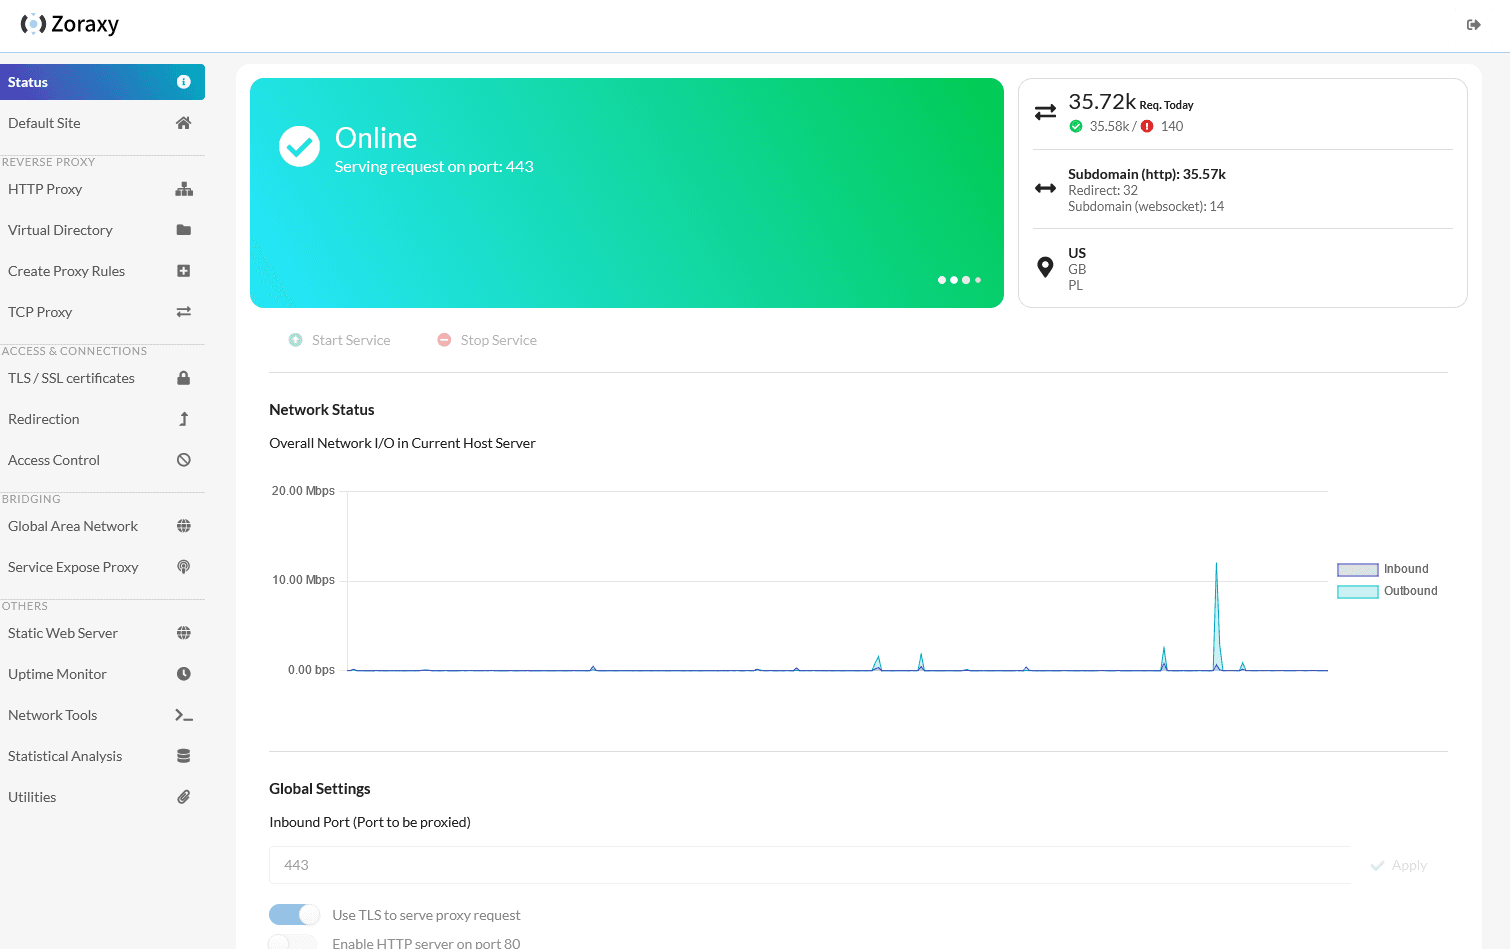Click the Zoraxy logo

tap(70, 24)
